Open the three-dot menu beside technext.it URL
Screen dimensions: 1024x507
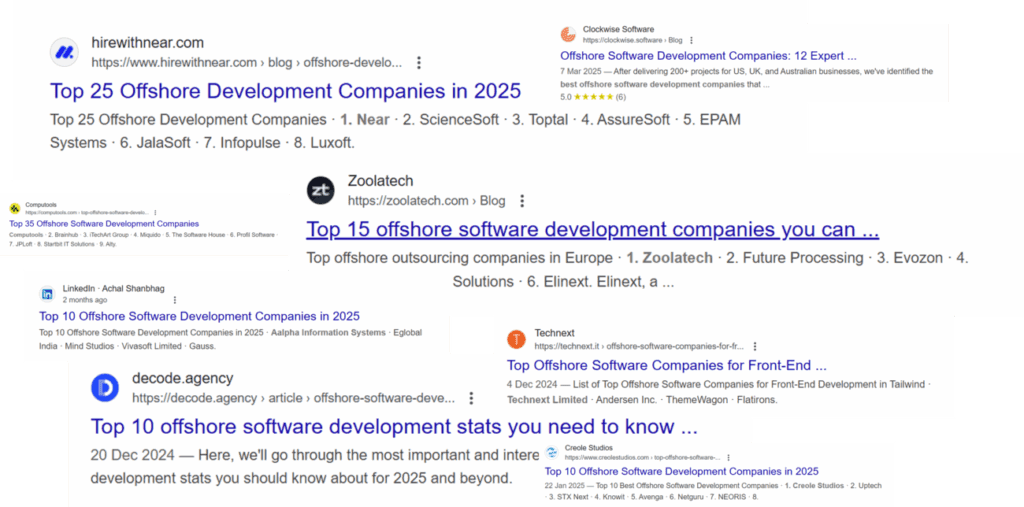(x=755, y=346)
